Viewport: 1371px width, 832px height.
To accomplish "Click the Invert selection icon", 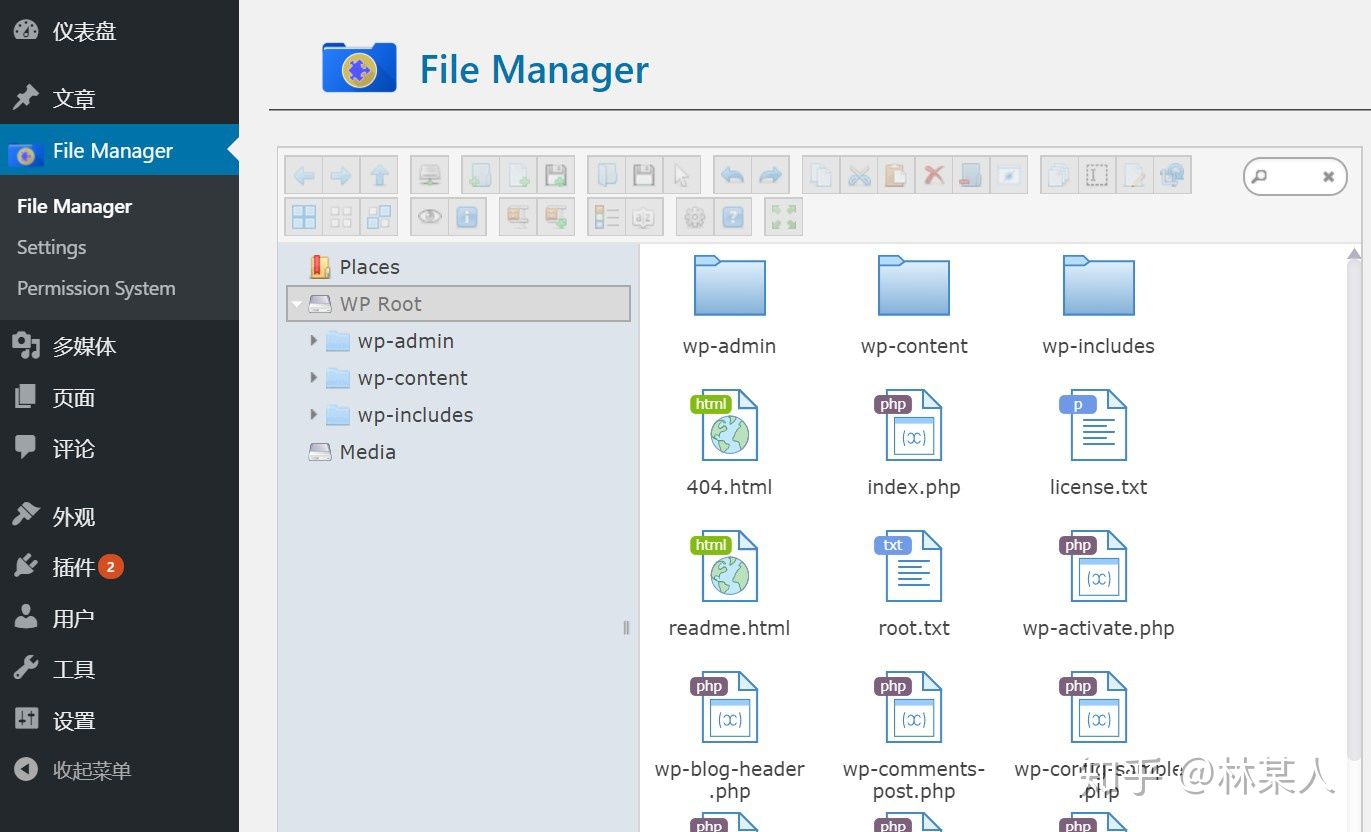I will [x=379, y=217].
